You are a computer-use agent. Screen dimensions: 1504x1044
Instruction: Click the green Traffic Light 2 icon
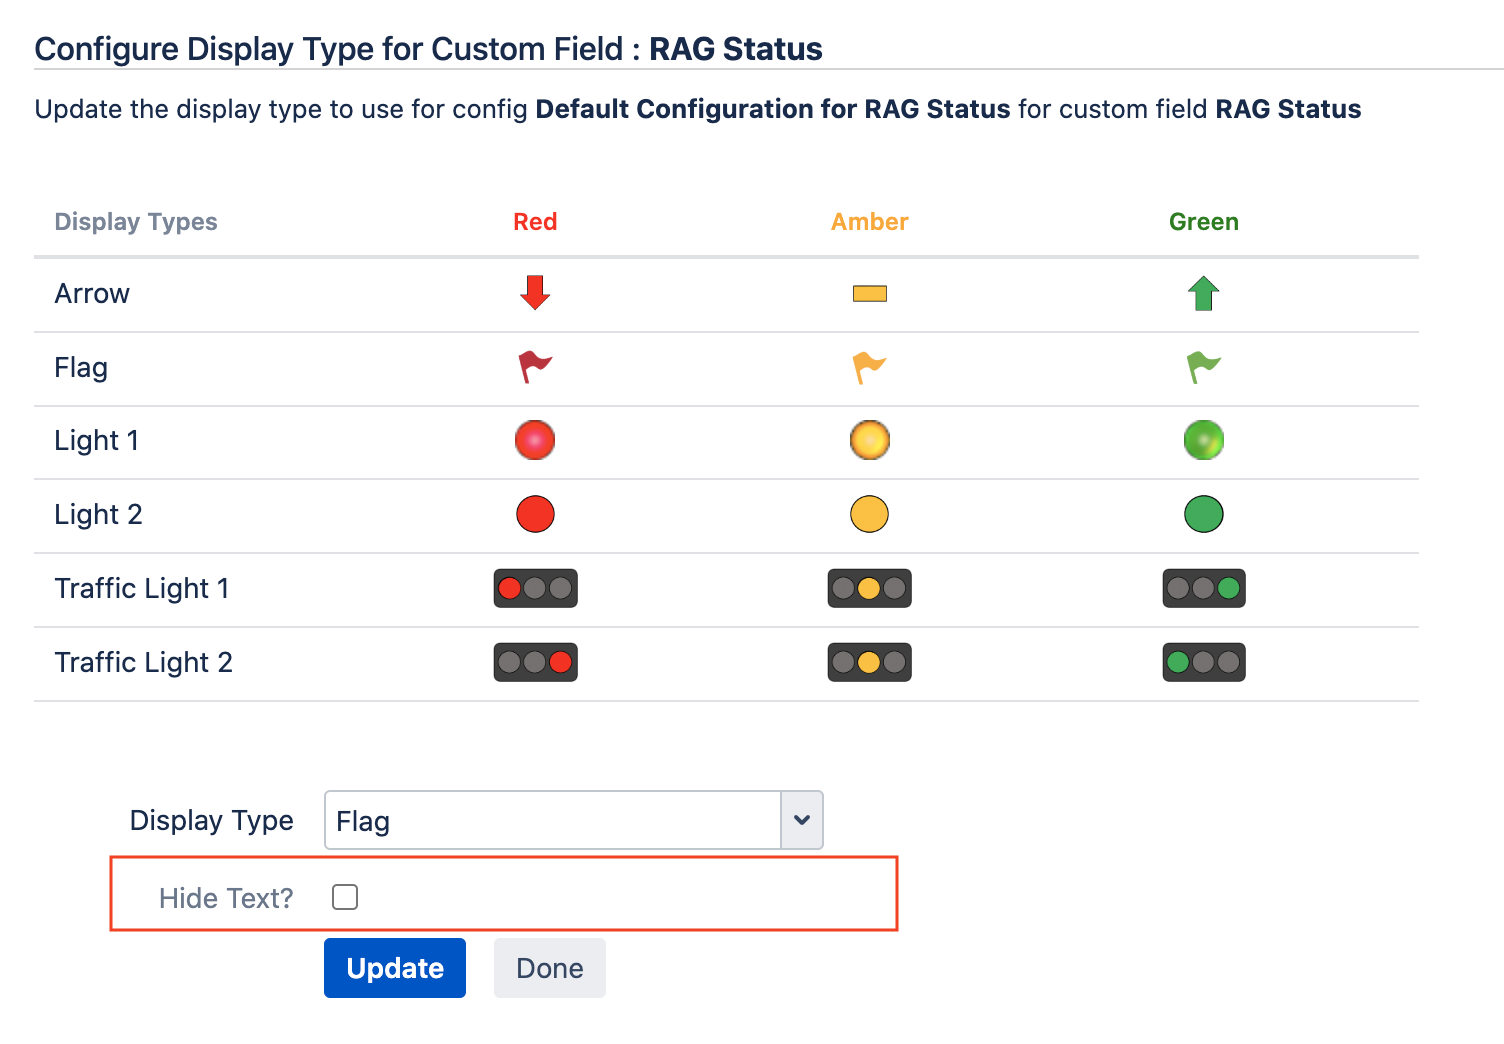coord(1203,662)
